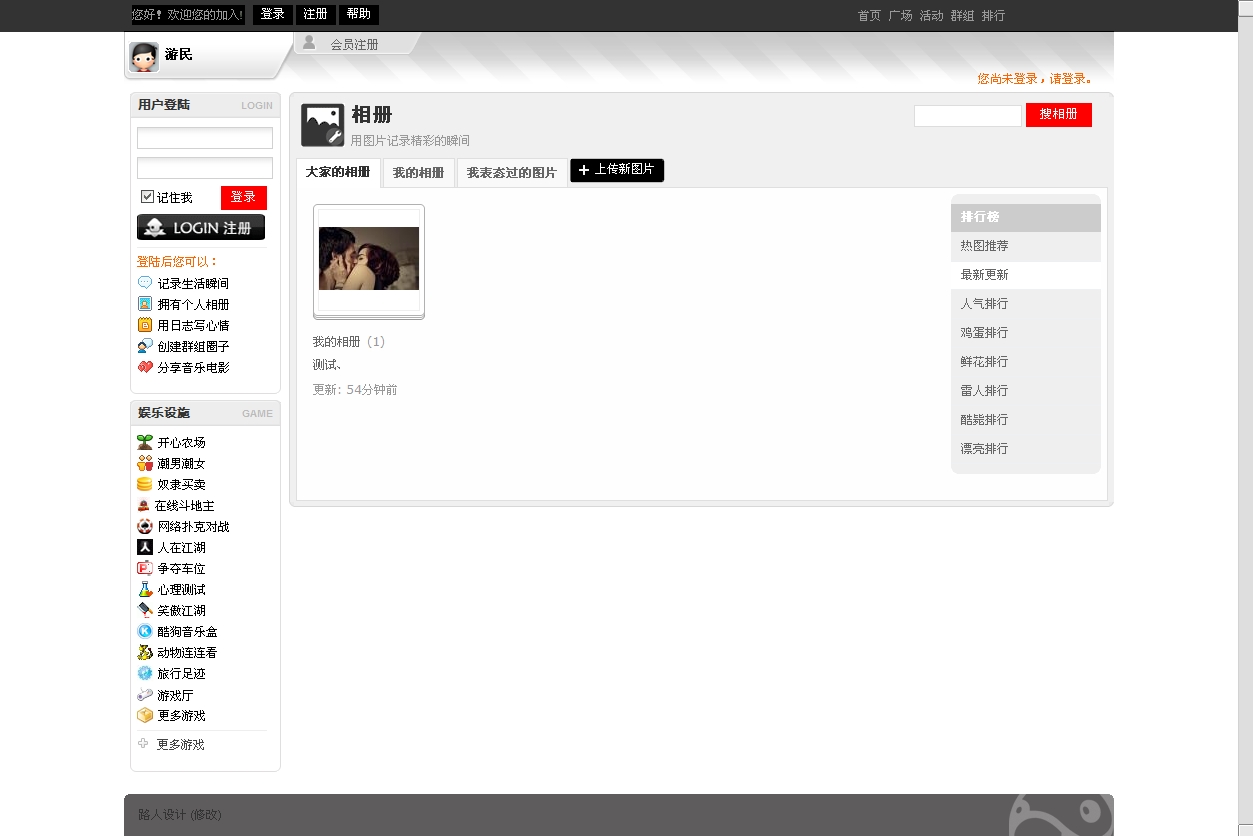The width and height of the screenshot is (1253, 836).
Task: Open the 我的相册（1）album title link
Action: pos(349,342)
